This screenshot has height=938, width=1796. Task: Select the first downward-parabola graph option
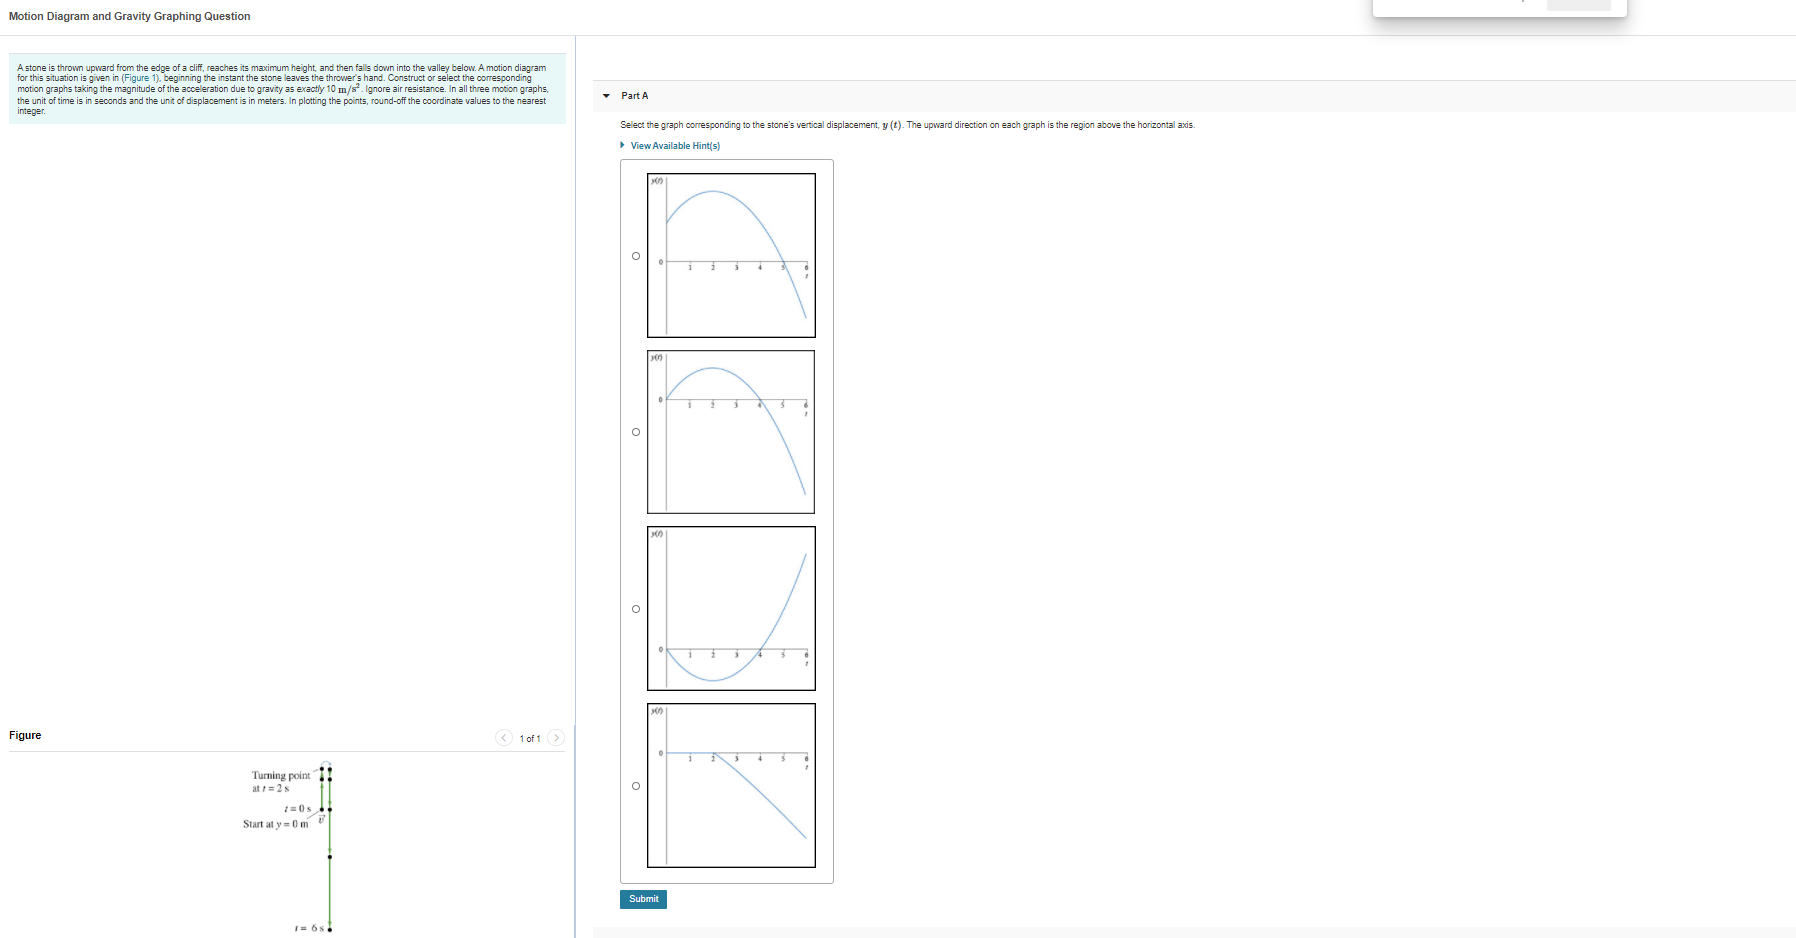coord(635,256)
